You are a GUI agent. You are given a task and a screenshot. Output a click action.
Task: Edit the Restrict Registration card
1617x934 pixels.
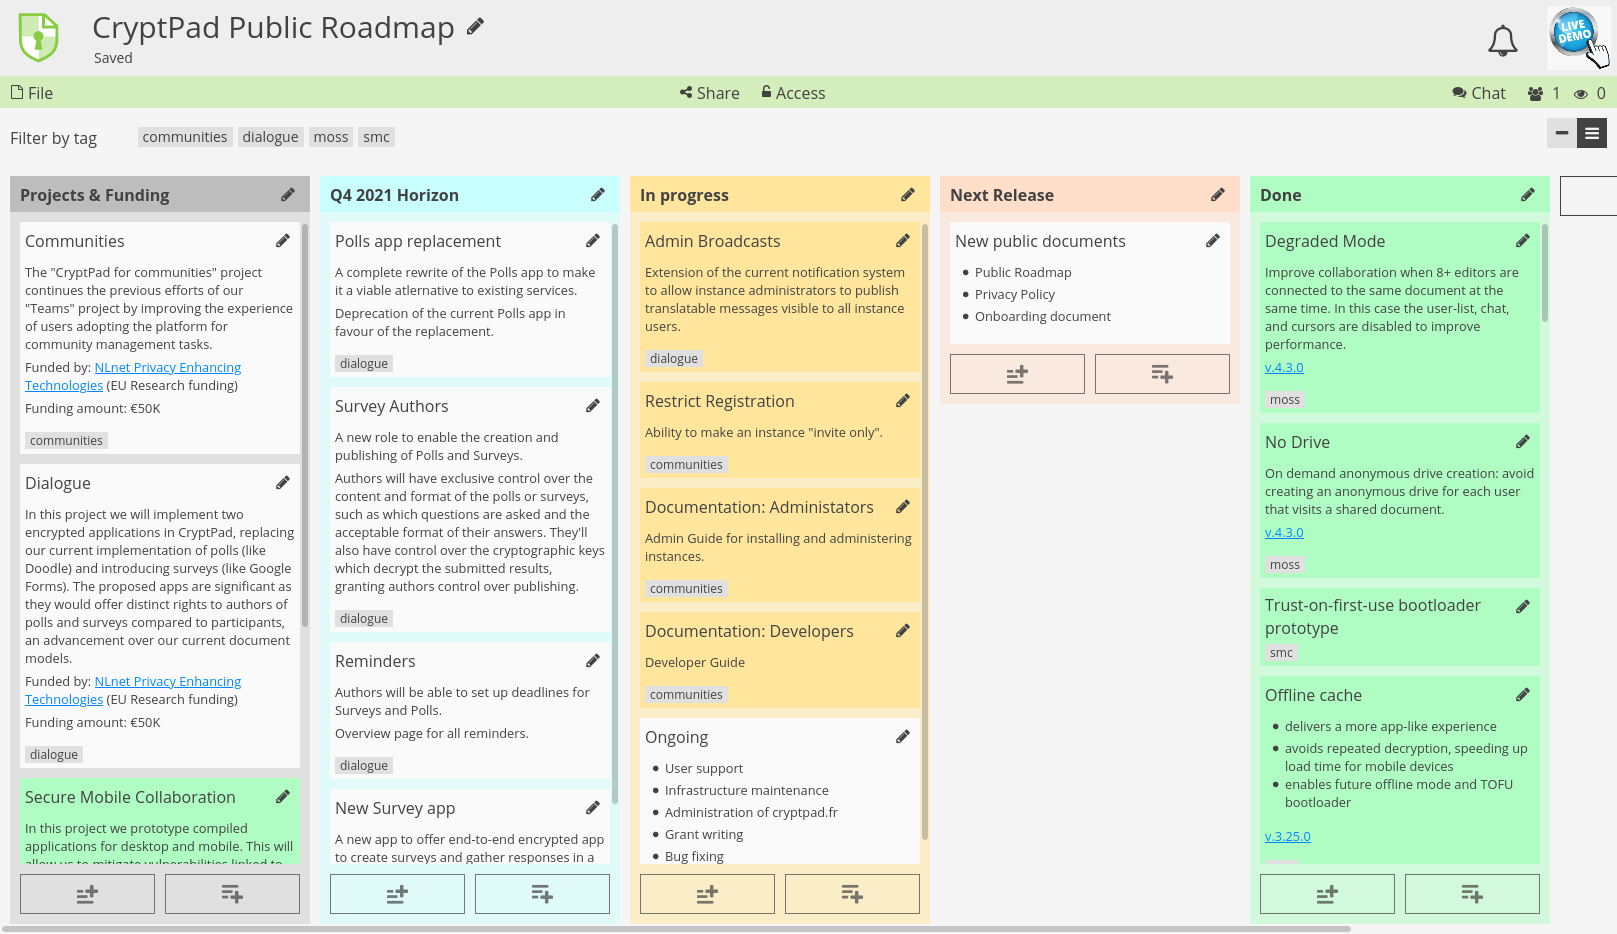[903, 401]
